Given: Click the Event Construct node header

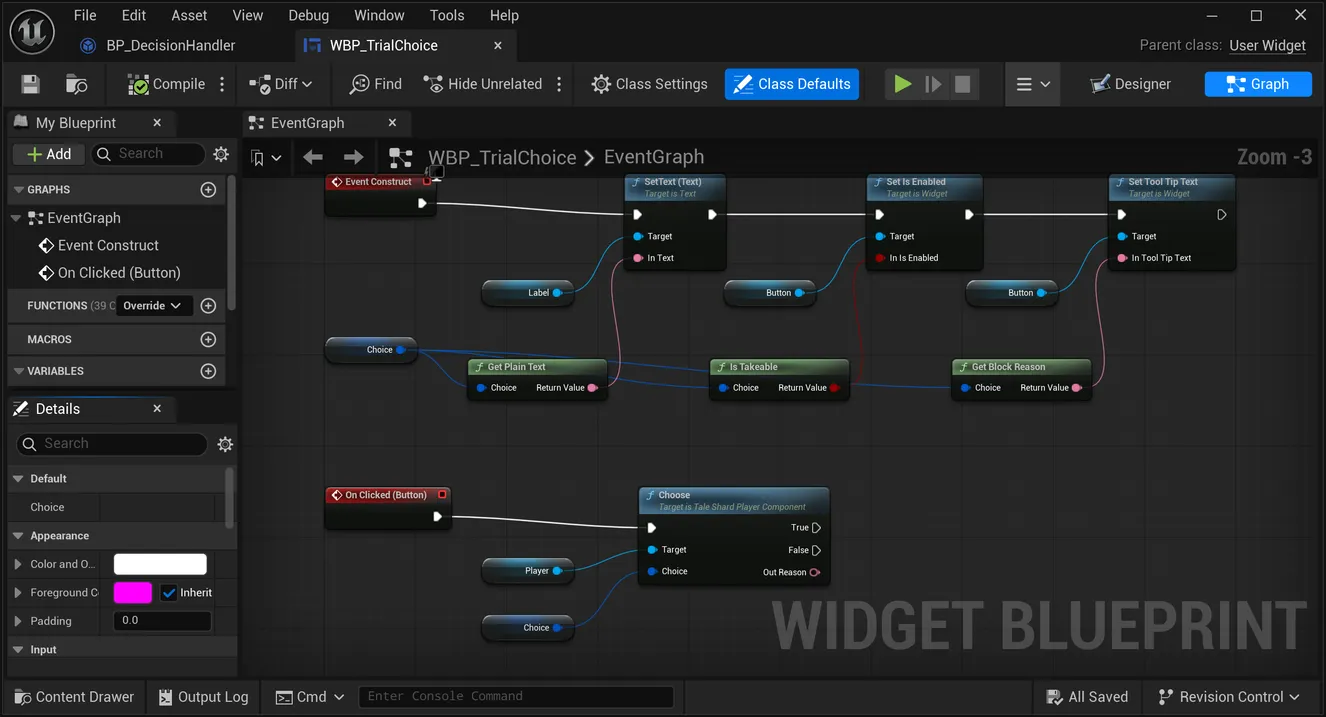Looking at the screenshot, I should pyautogui.click(x=380, y=182).
